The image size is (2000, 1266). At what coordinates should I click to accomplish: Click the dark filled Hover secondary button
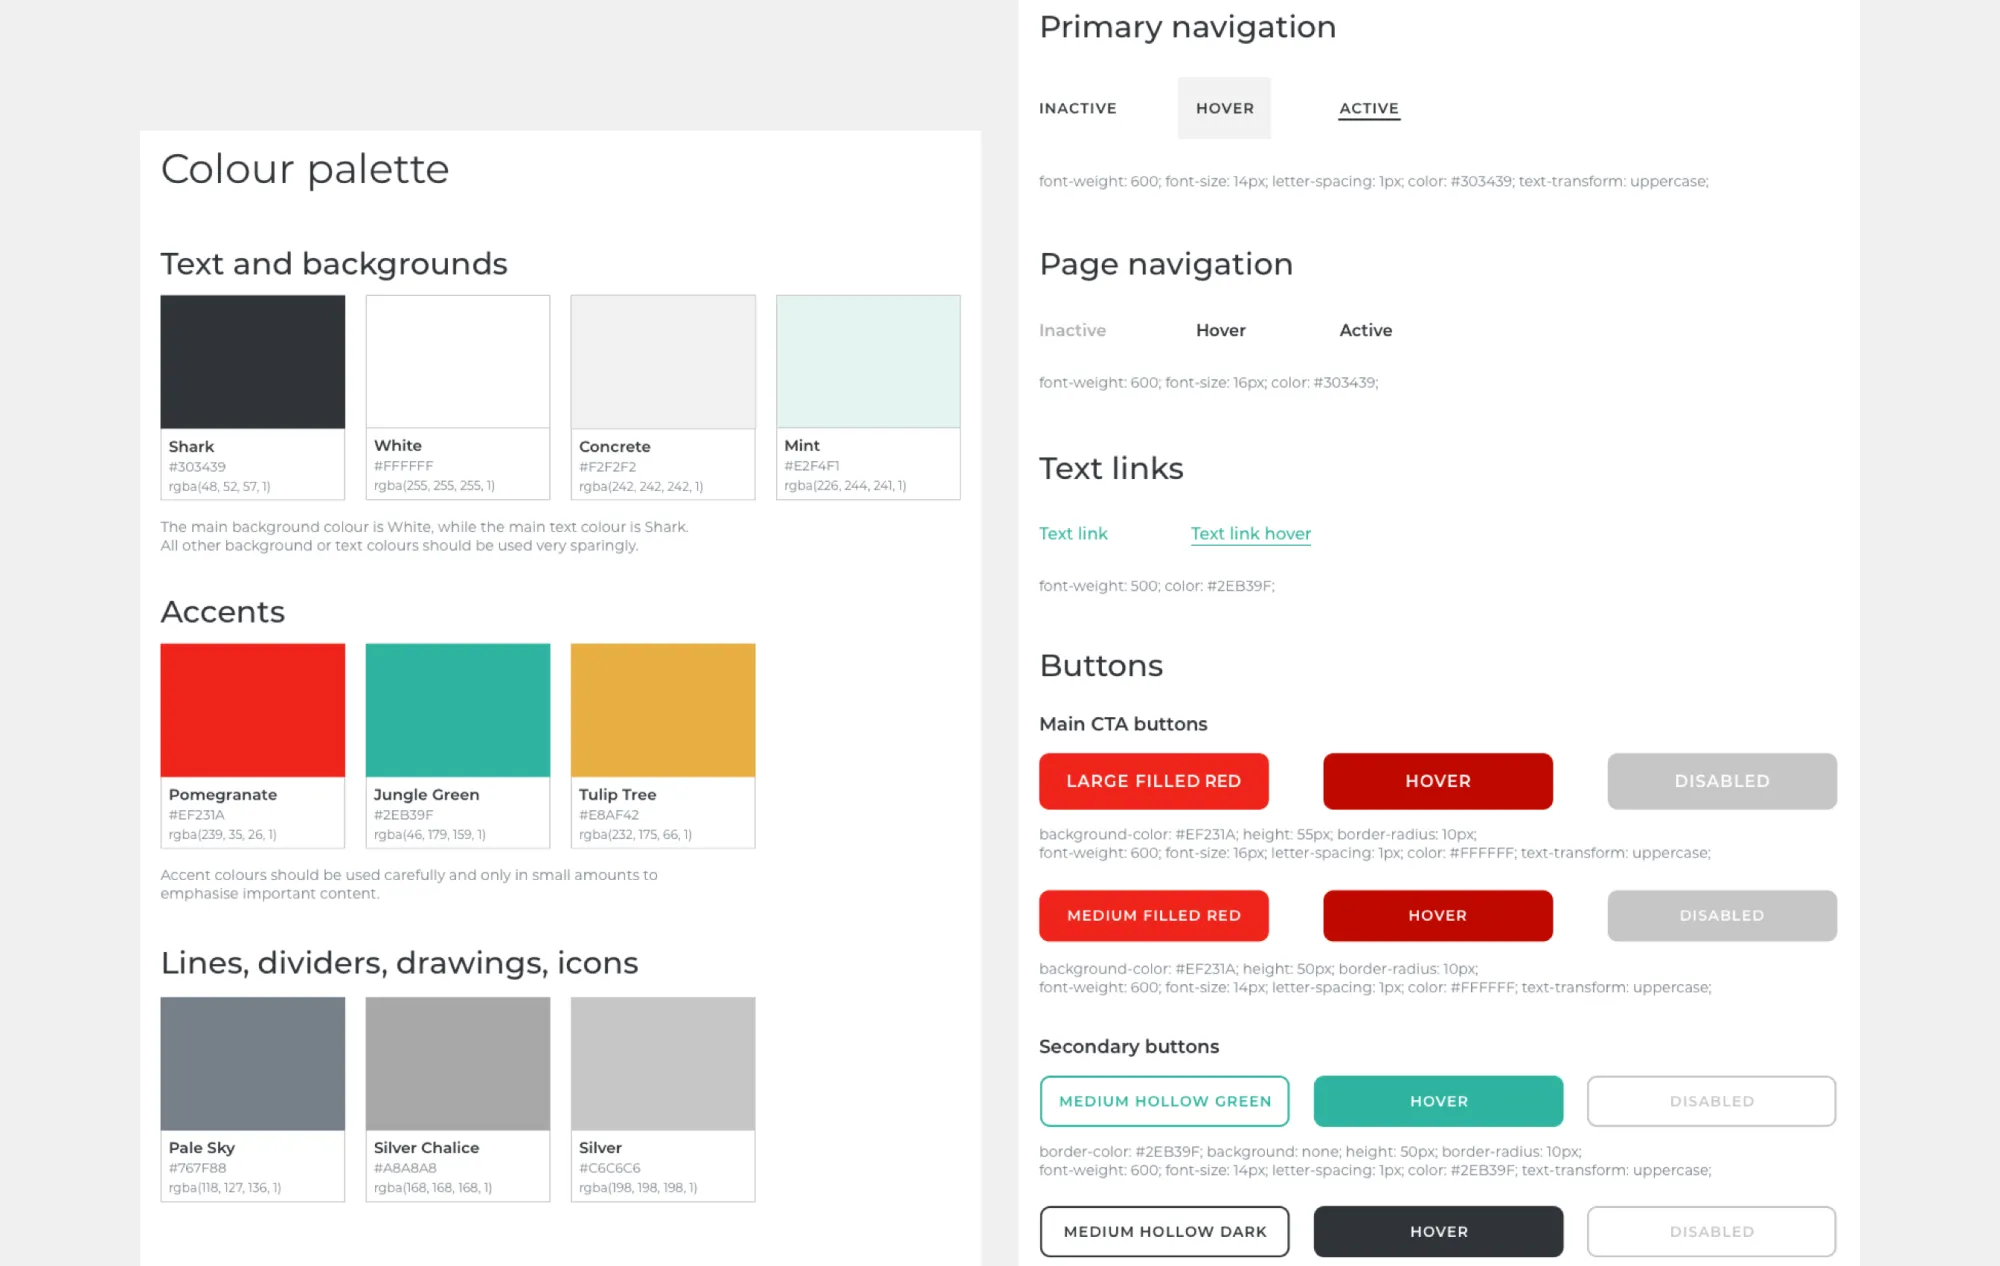click(1437, 1231)
